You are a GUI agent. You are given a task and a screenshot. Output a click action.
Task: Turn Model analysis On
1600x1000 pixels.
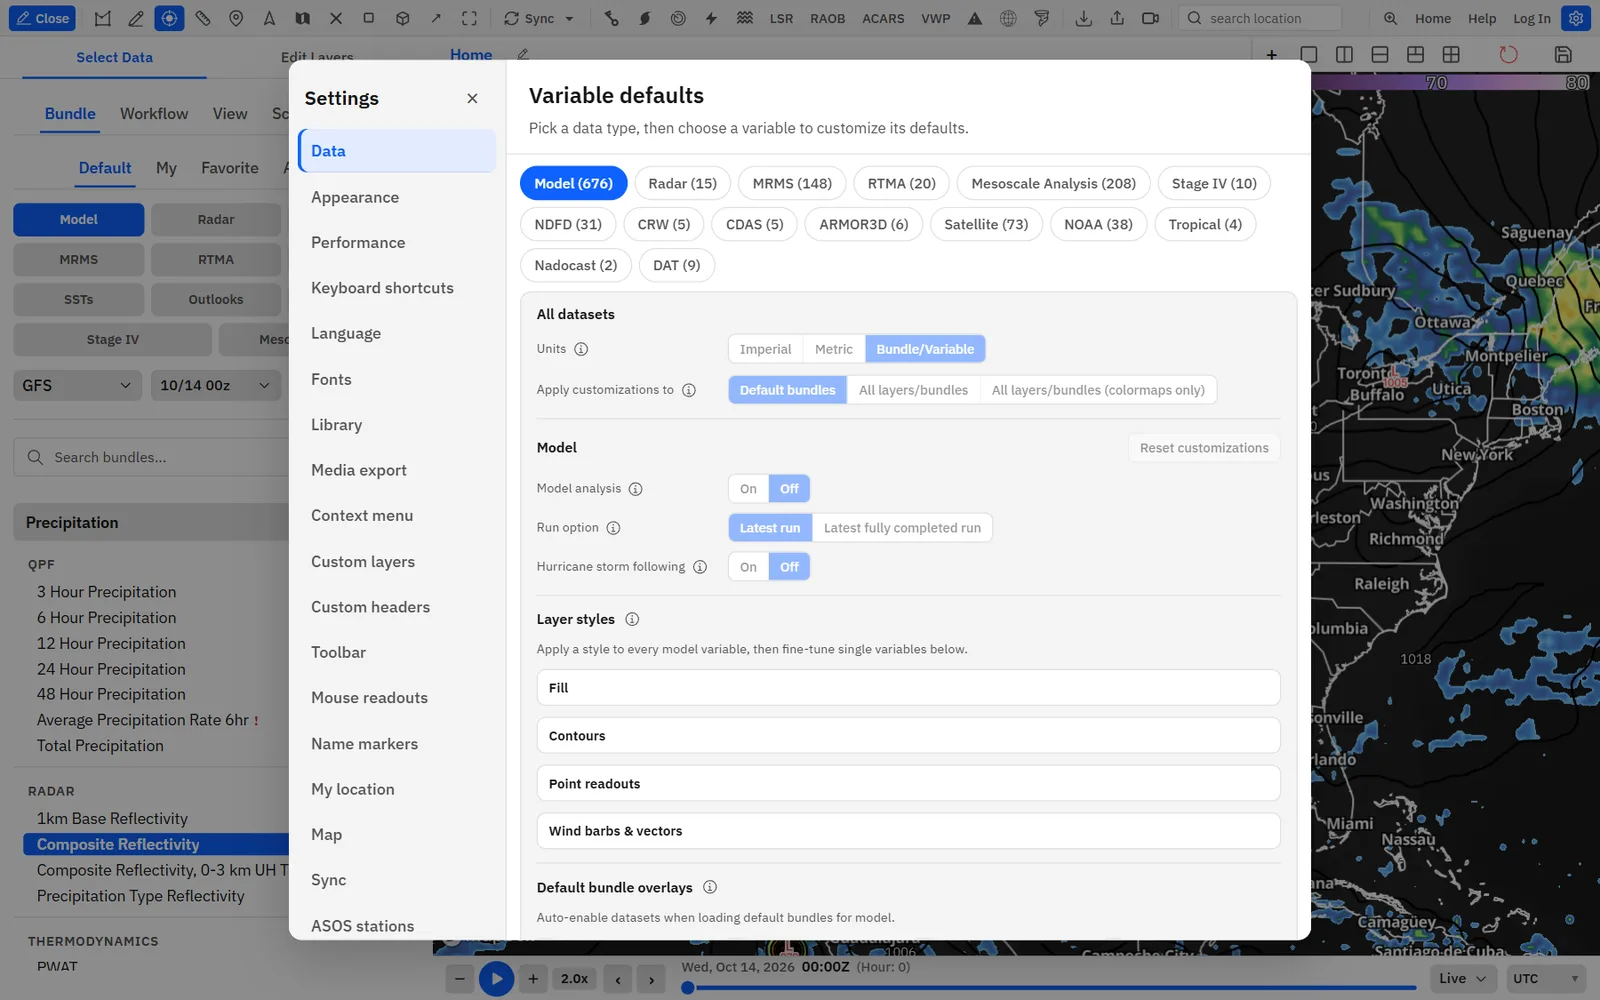748,489
